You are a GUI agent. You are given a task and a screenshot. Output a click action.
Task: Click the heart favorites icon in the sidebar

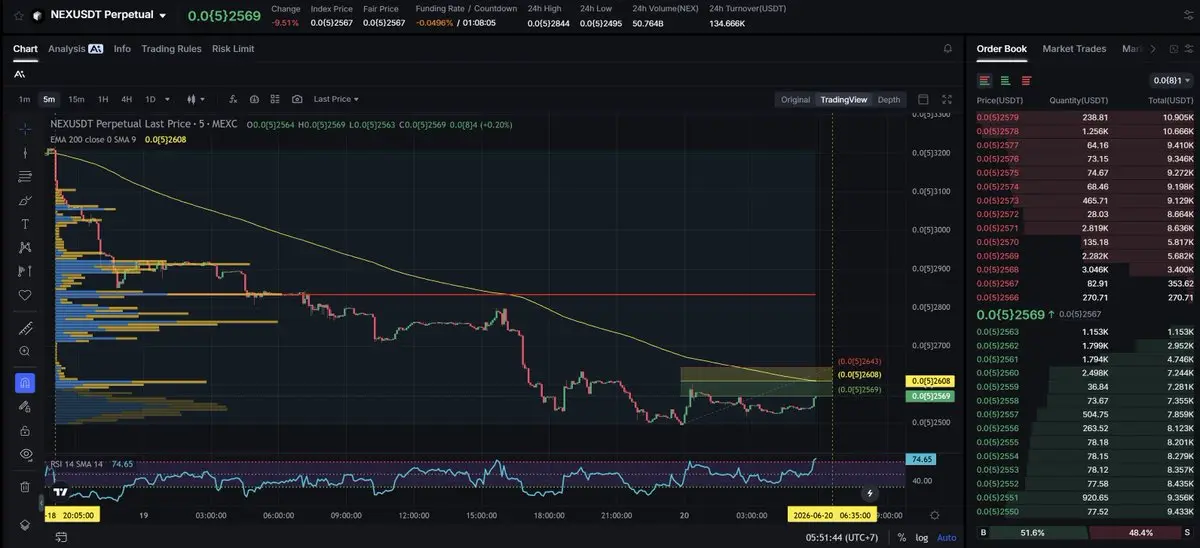[x=25, y=295]
